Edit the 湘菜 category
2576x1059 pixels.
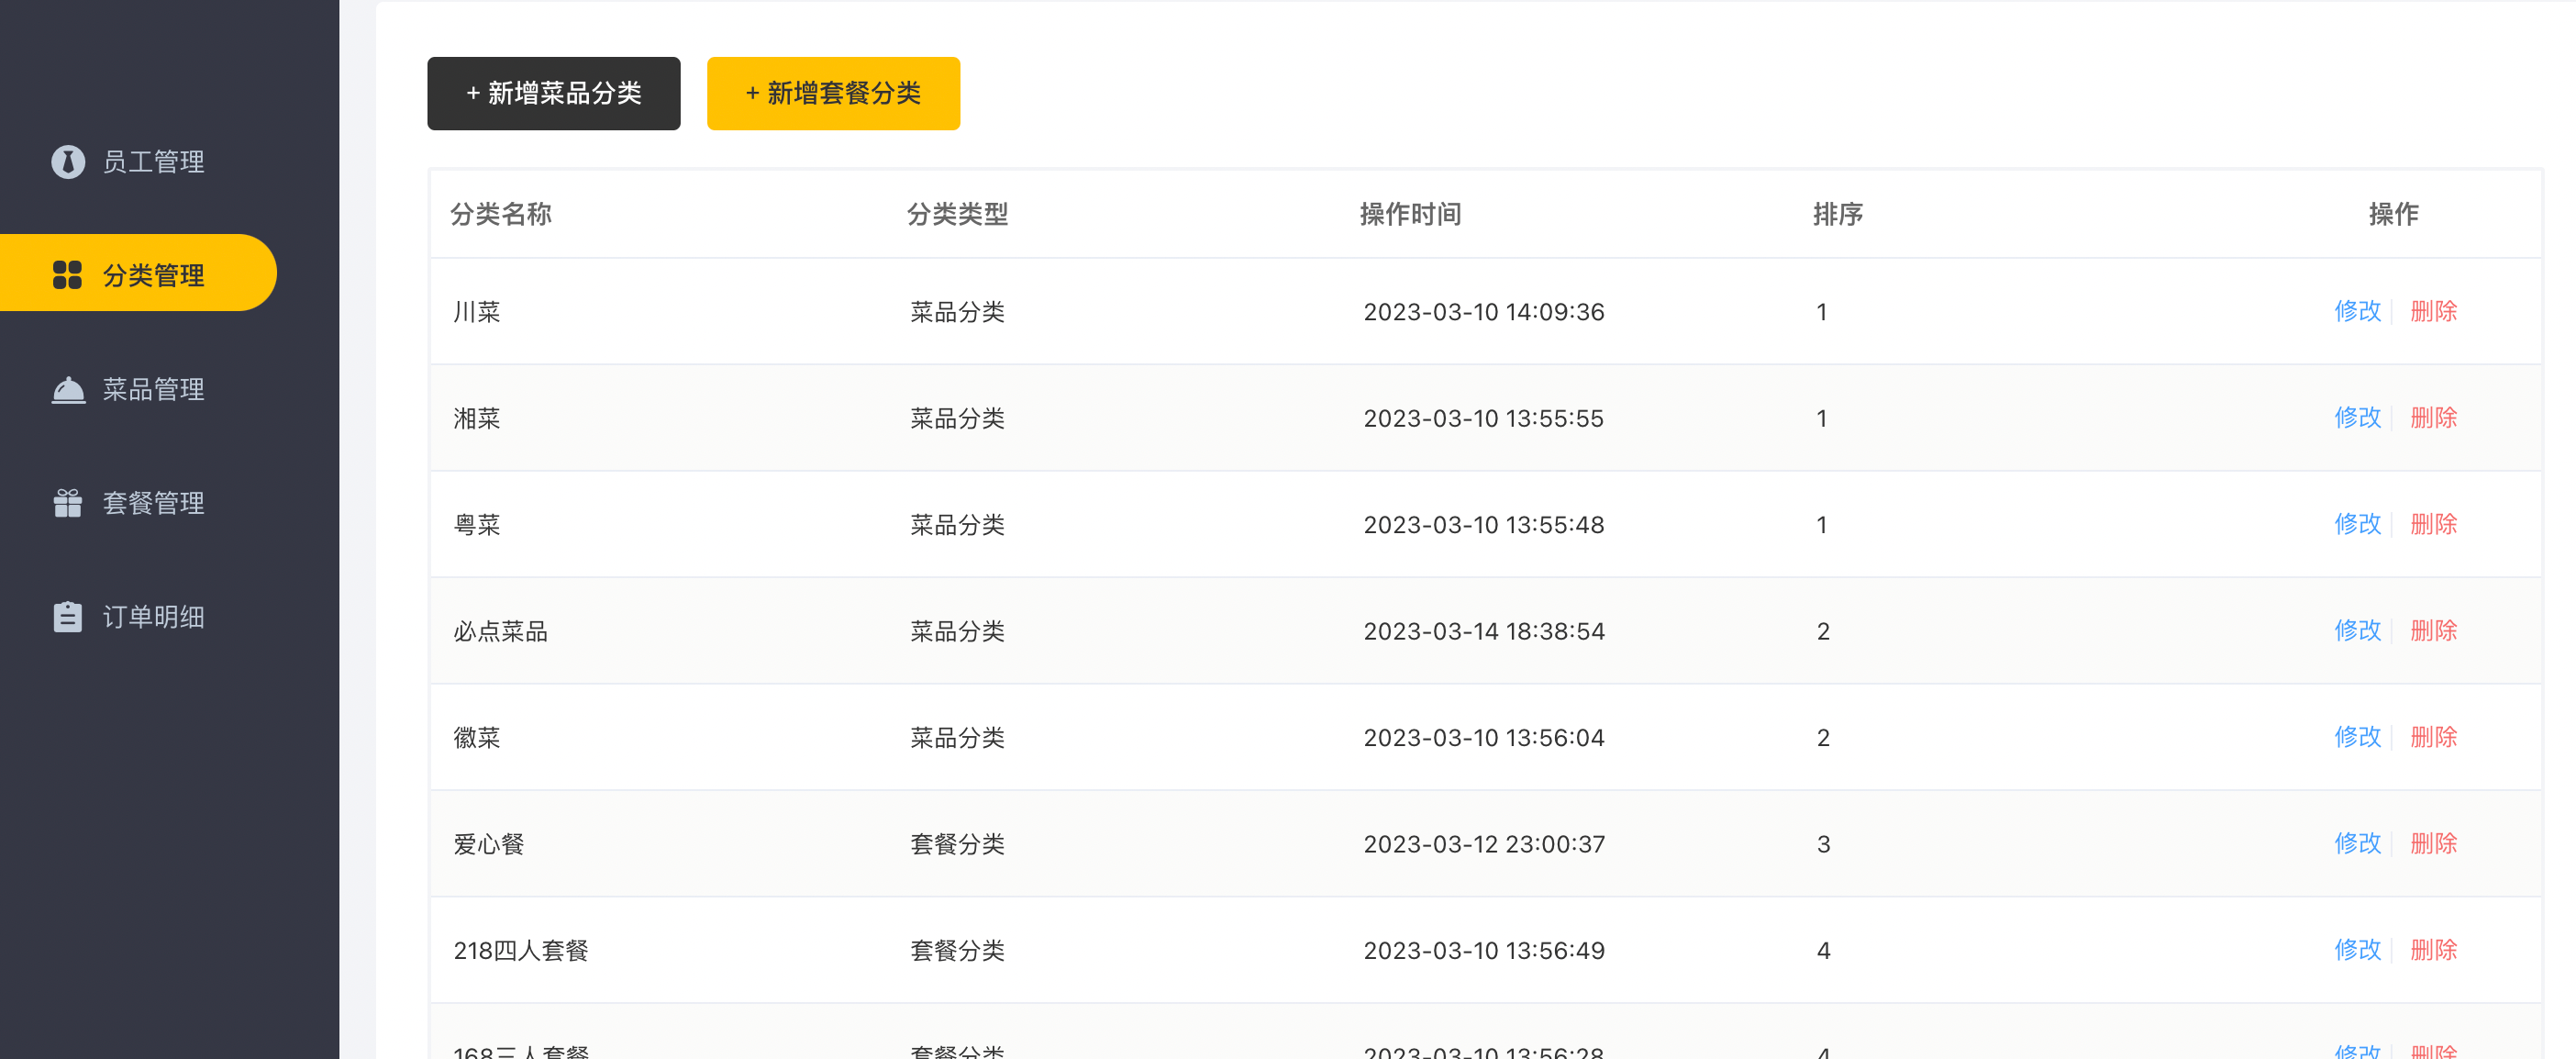coord(2357,418)
